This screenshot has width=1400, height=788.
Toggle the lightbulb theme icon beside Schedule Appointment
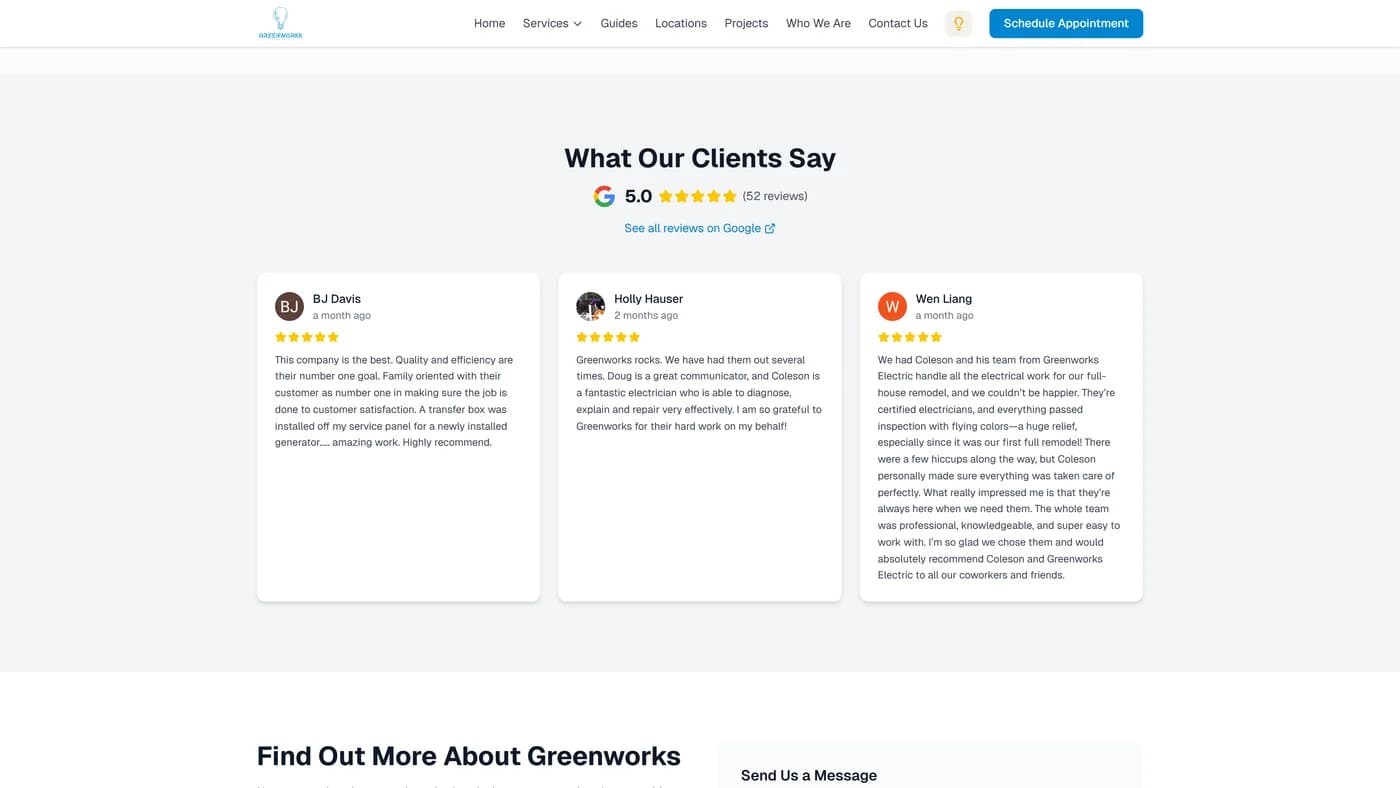(958, 22)
